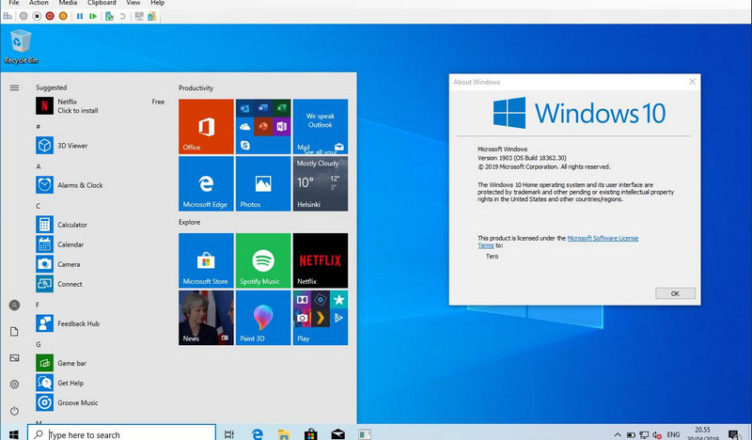Click the user account icon in Start sidebar
Image resolution: width=752 pixels, height=440 pixels.
click(14, 305)
